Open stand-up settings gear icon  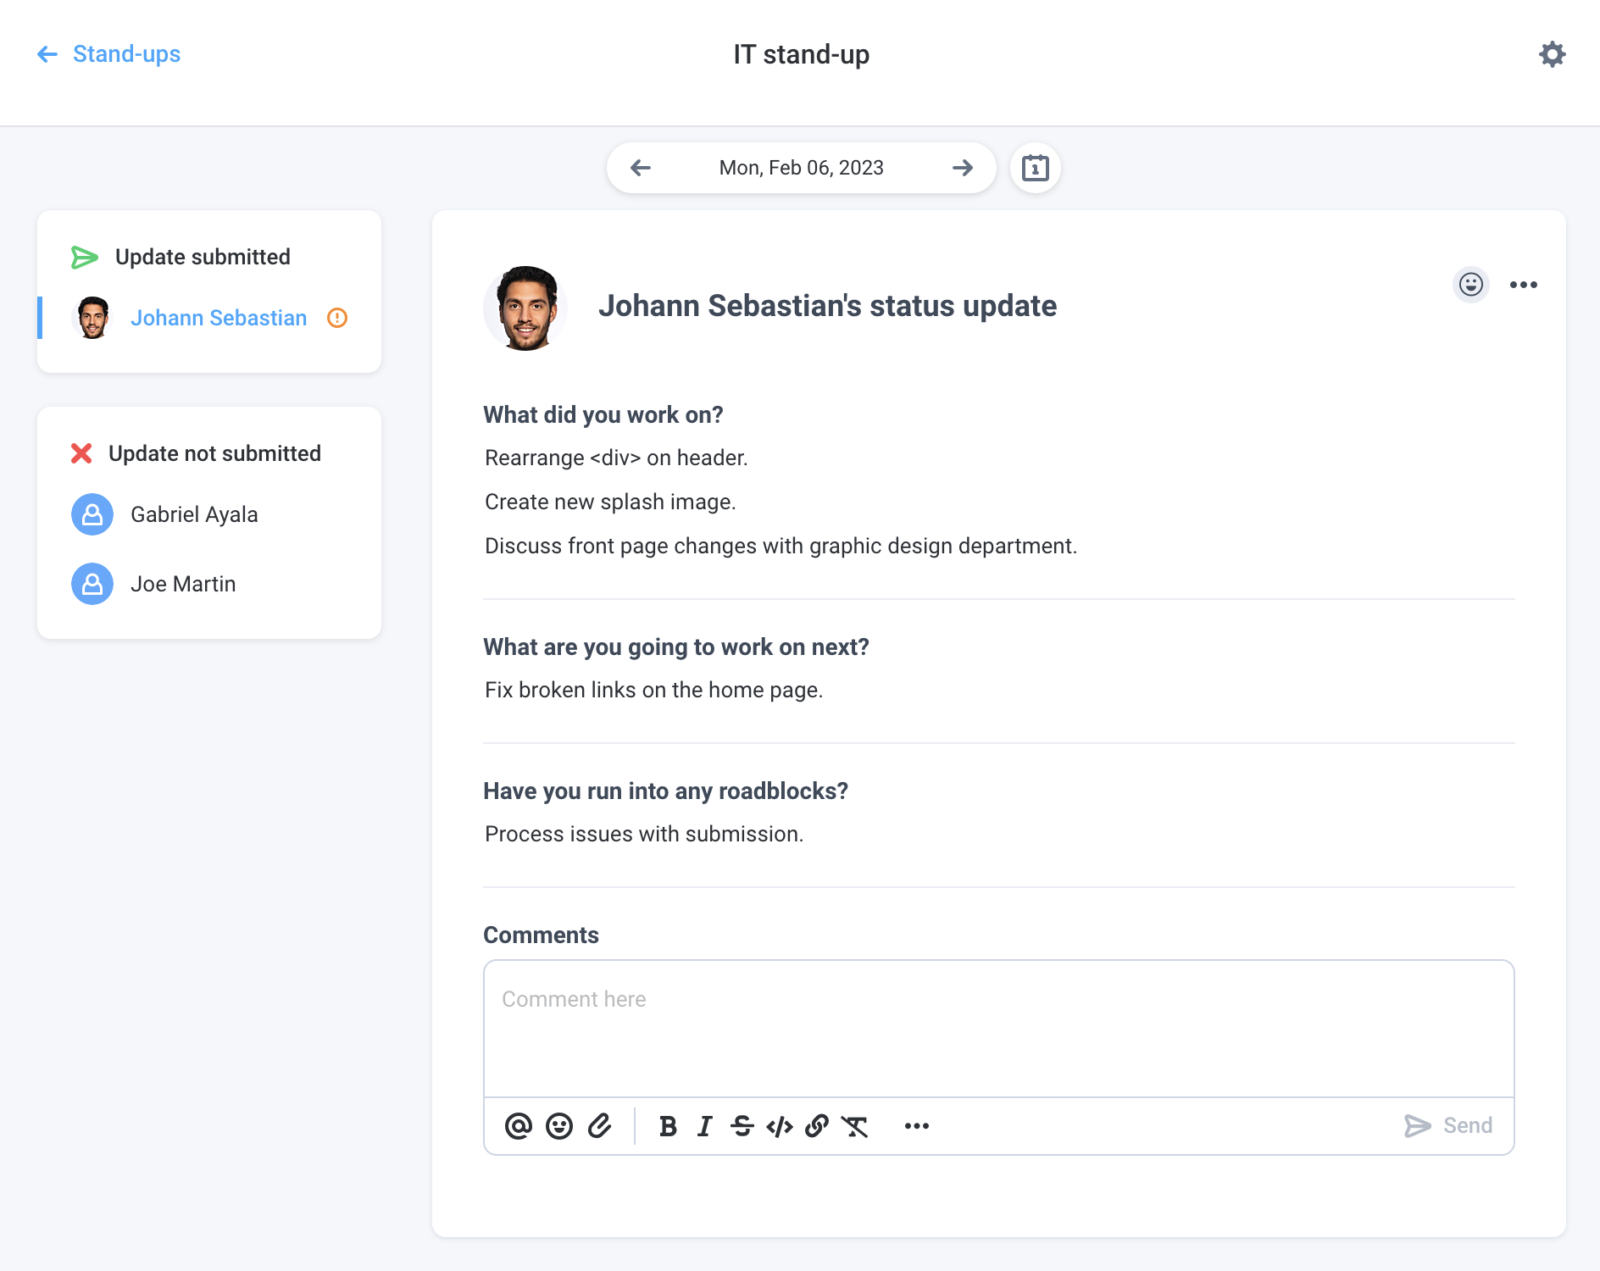coord(1552,54)
